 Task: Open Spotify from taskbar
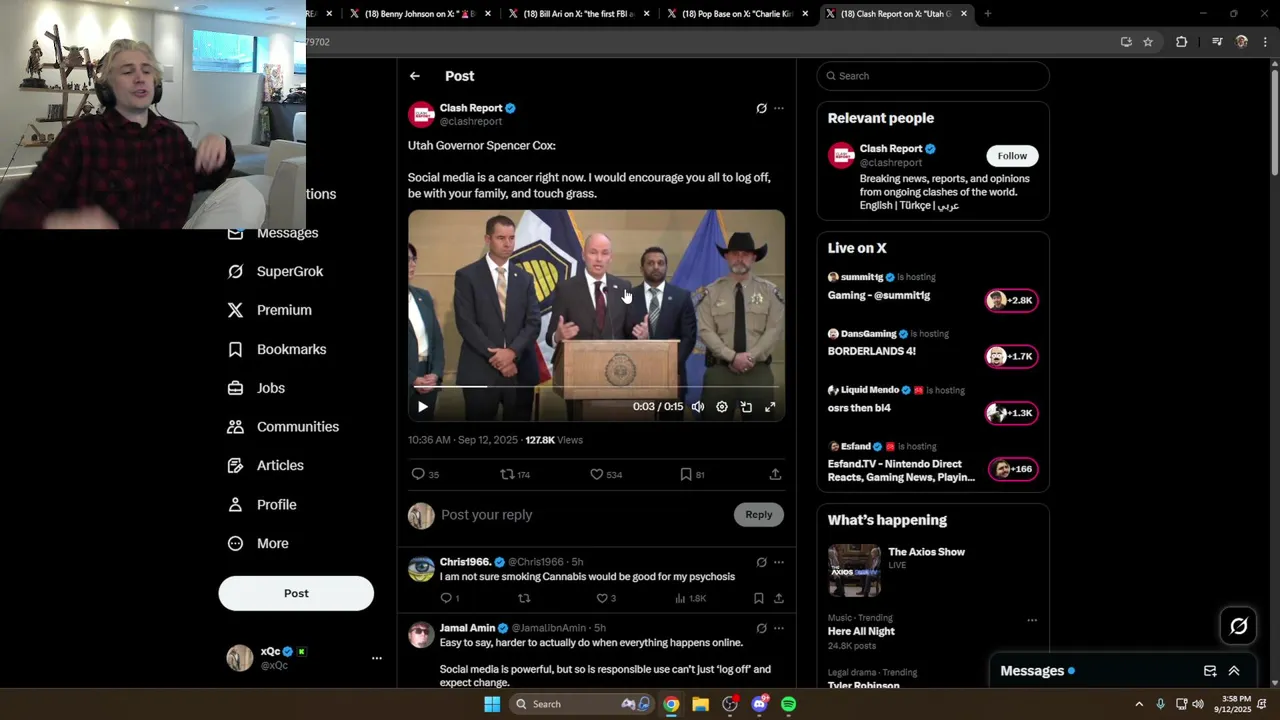(789, 704)
